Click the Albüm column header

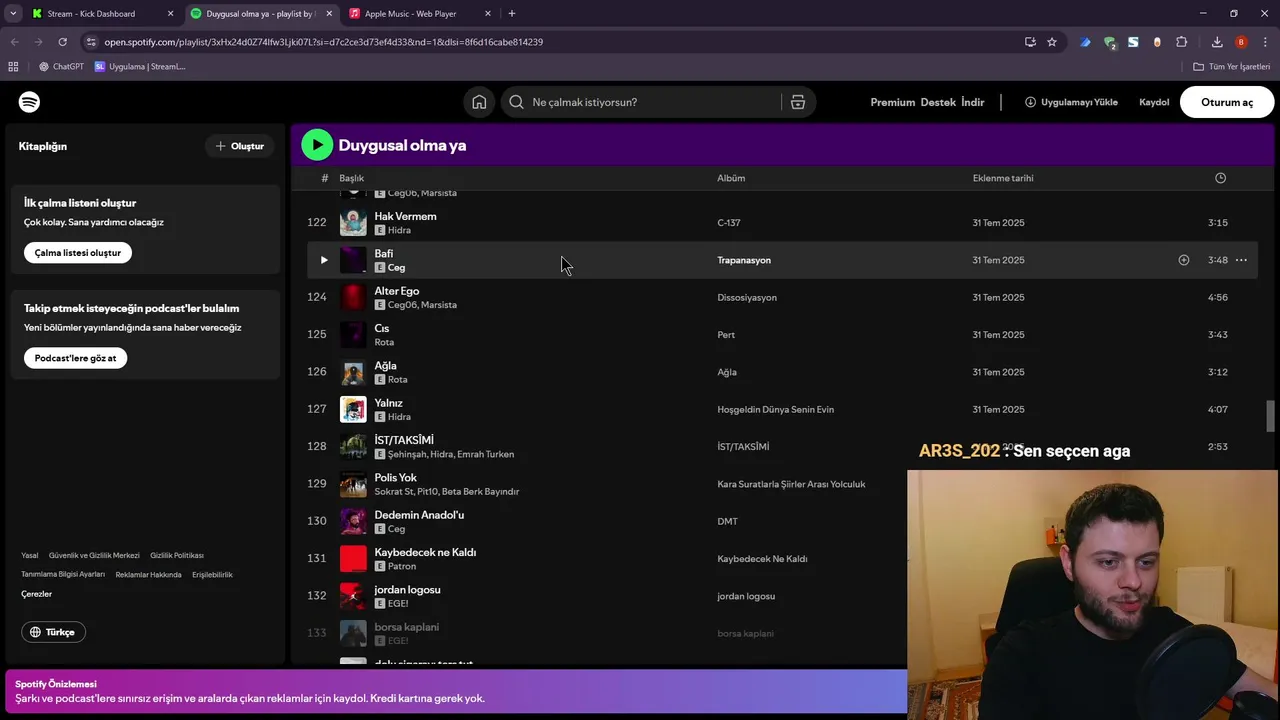[731, 178]
